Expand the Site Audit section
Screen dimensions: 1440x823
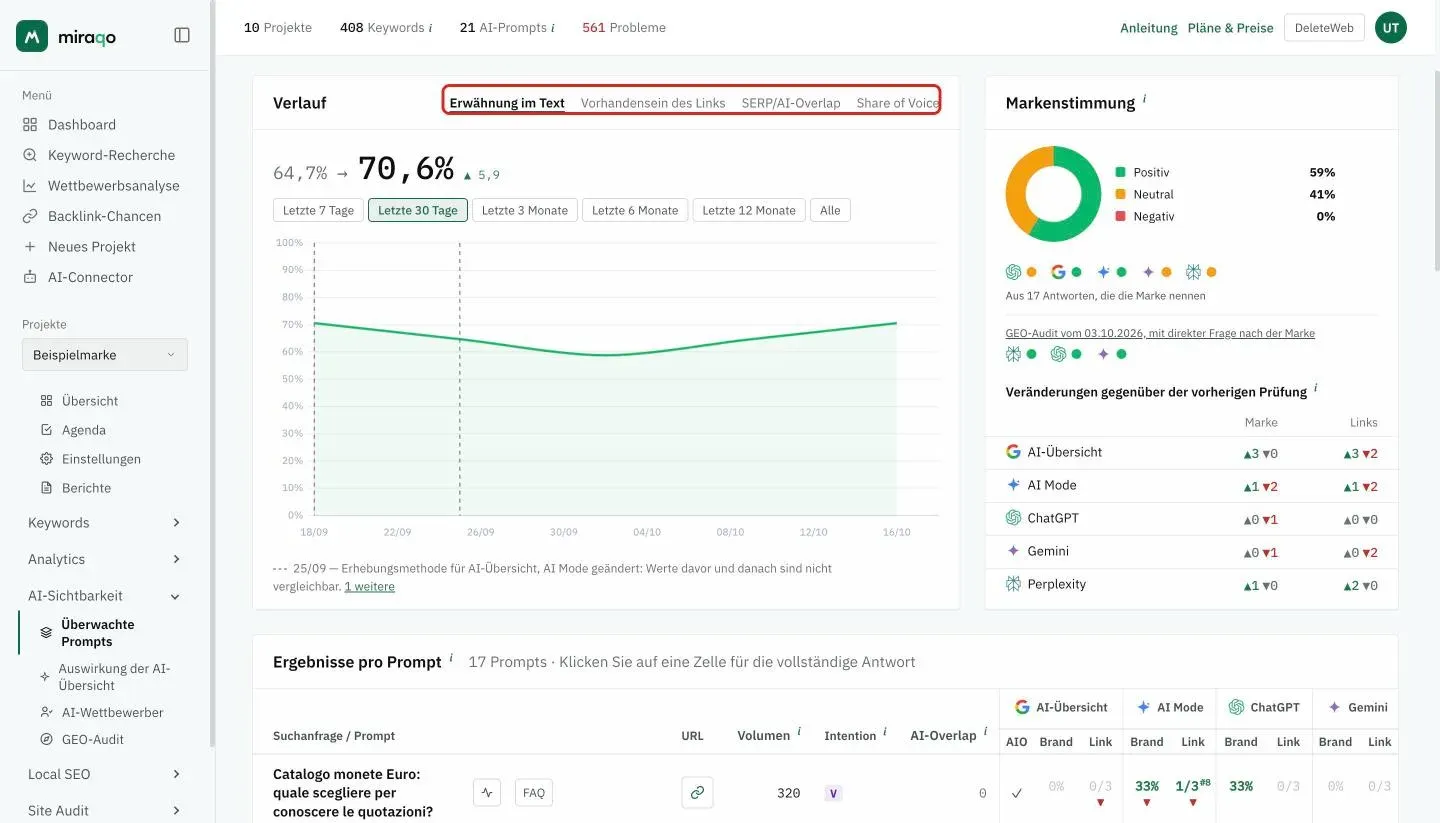(x=104, y=810)
